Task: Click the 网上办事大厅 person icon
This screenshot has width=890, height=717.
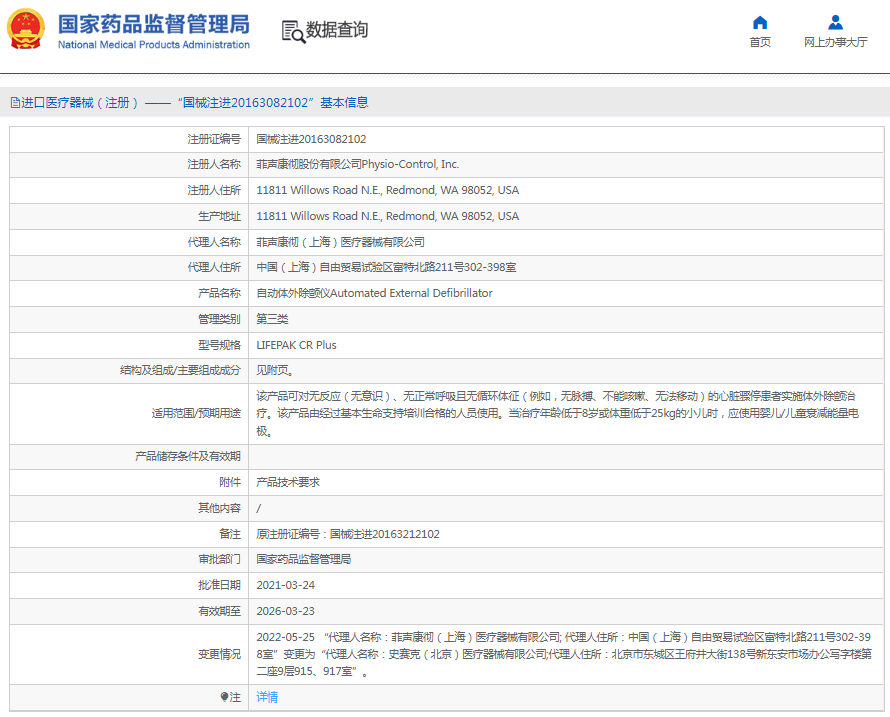Action: (835, 23)
